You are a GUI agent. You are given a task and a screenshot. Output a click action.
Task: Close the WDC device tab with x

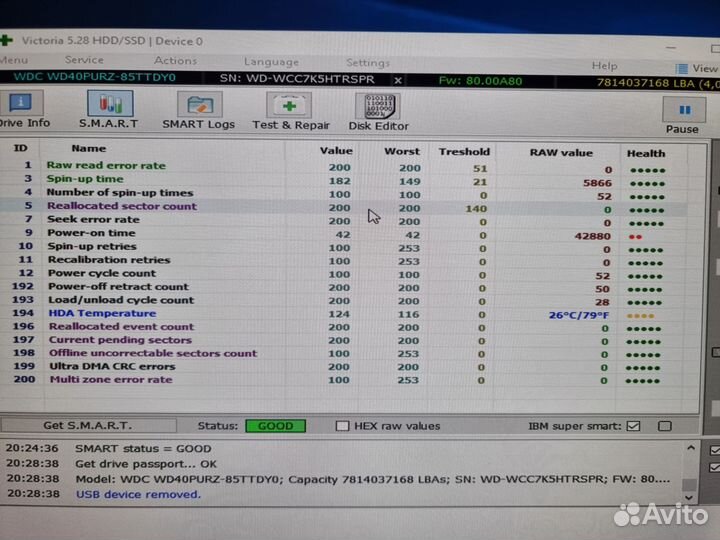click(398, 80)
